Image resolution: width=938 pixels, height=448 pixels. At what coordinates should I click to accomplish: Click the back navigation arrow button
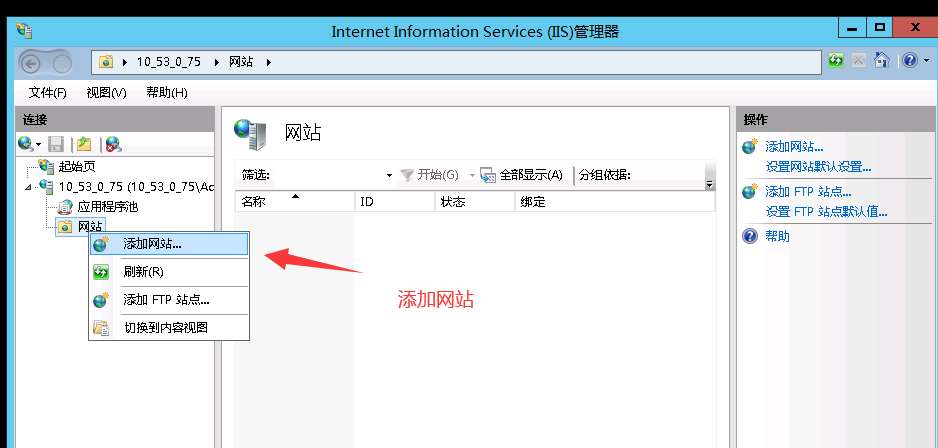point(31,62)
